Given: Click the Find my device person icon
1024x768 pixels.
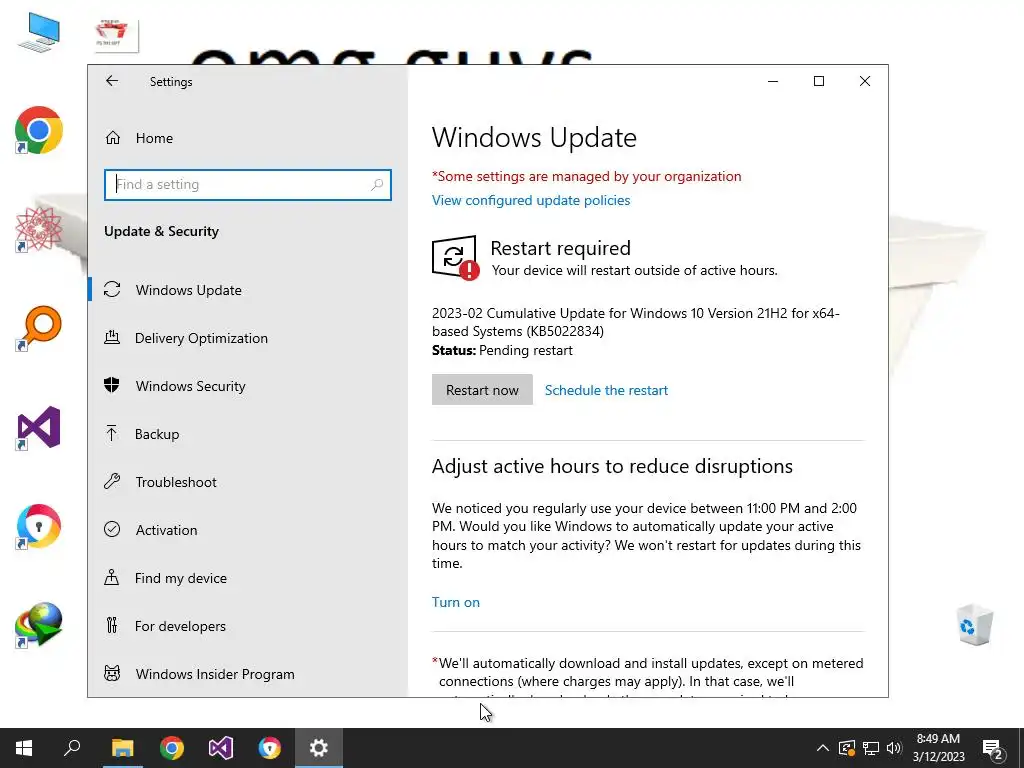Looking at the screenshot, I should pos(112,577).
